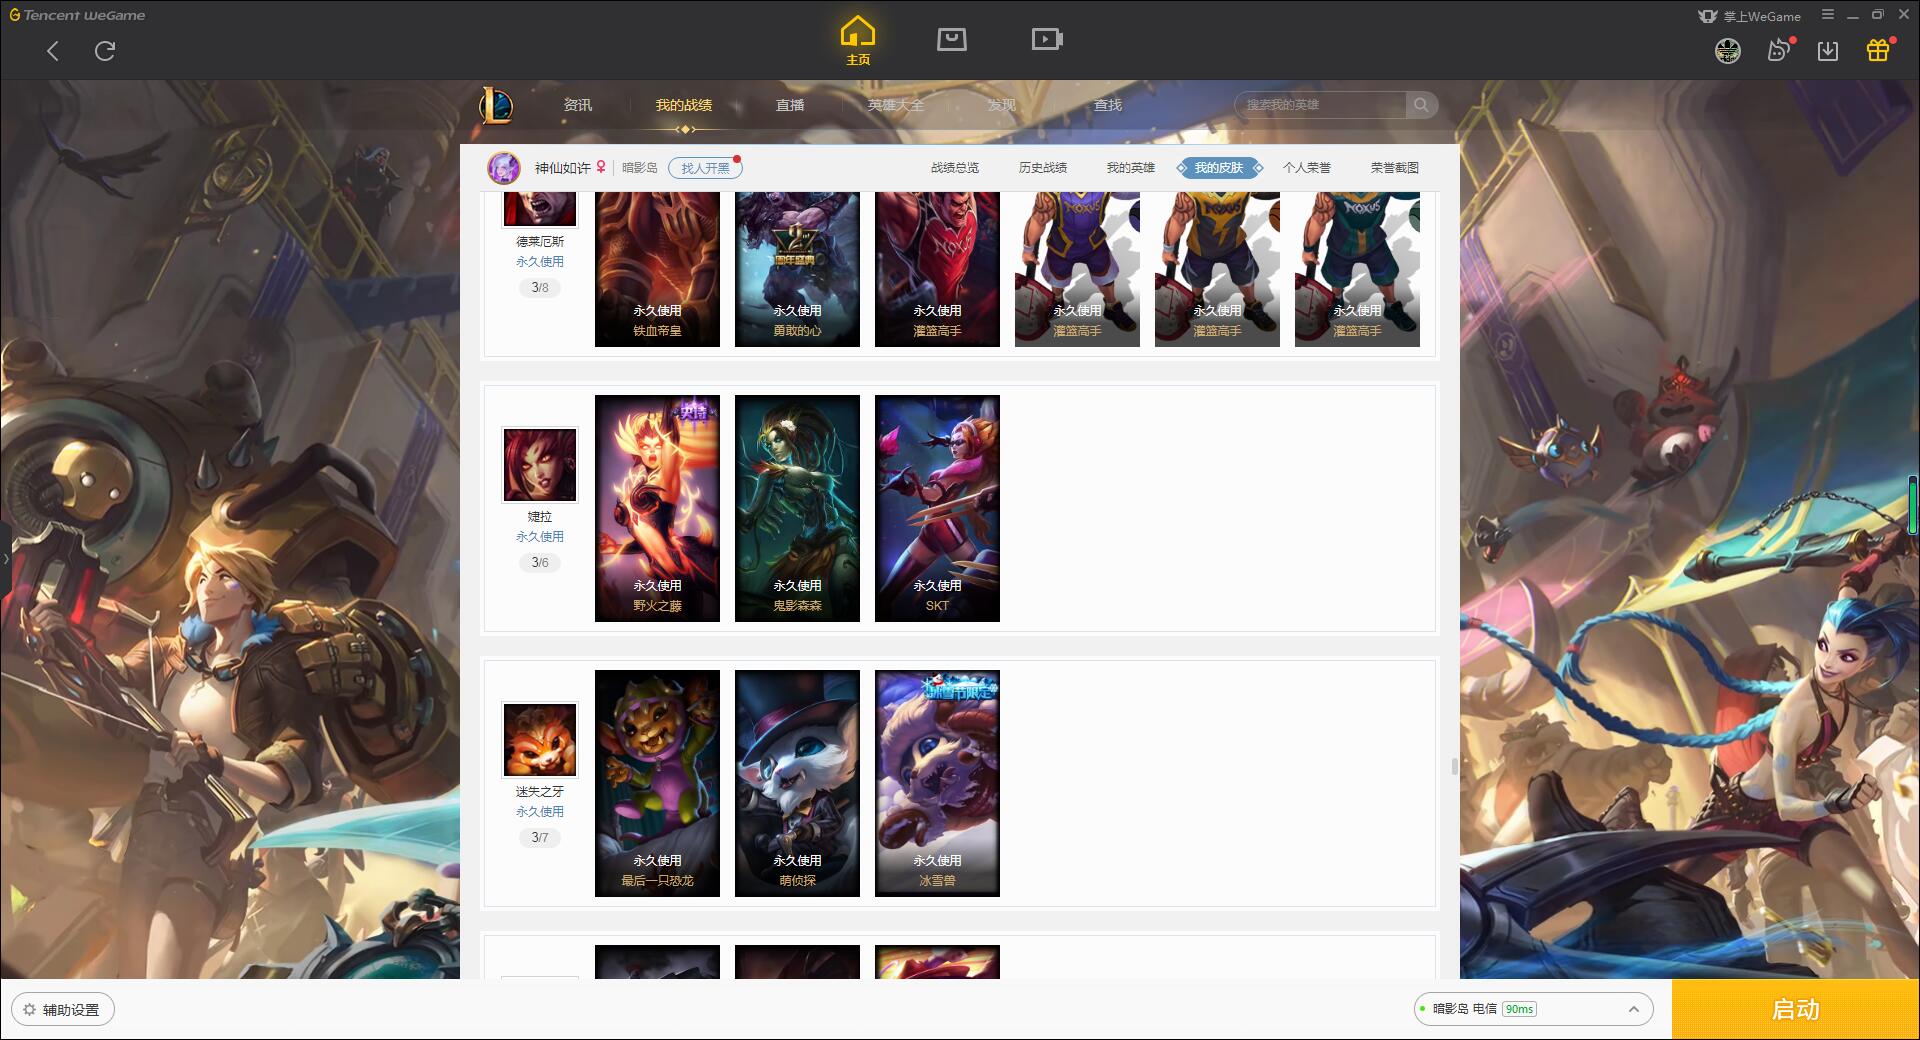The image size is (1920, 1040).
Task: Click inside the 搜索我的英雄 search field
Action: point(1320,105)
